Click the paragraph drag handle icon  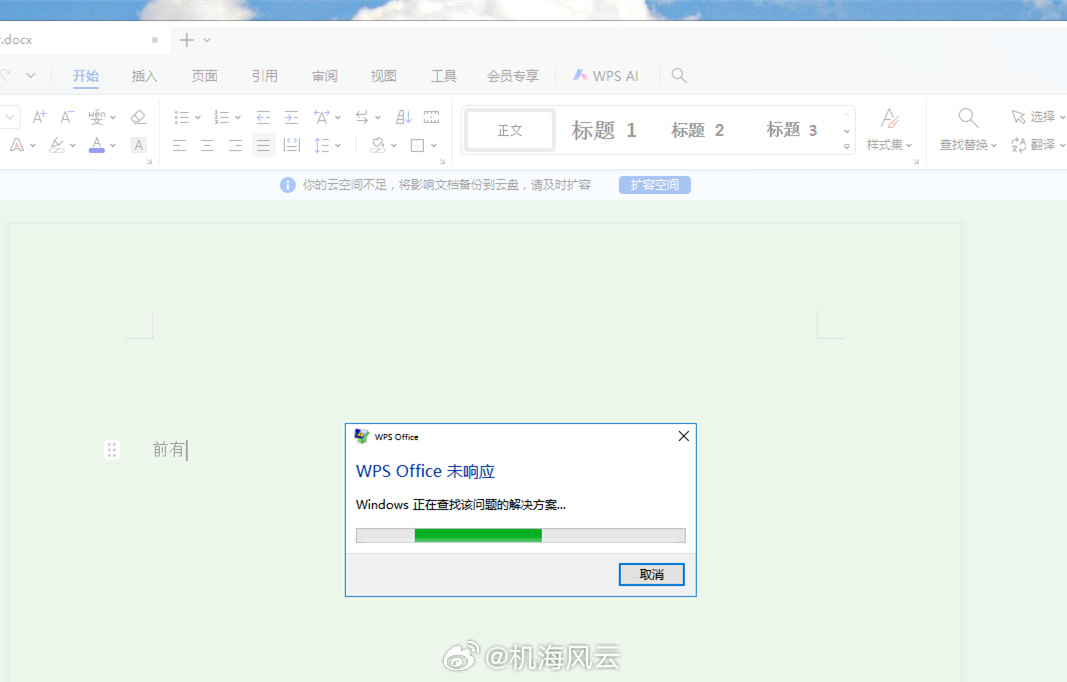coord(112,450)
